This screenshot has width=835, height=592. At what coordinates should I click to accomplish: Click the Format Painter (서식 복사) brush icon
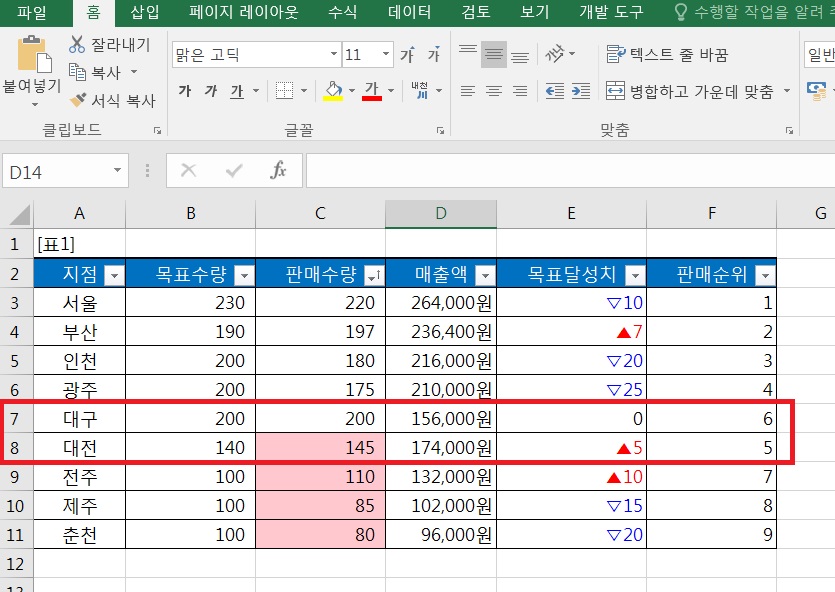click(78, 100)
